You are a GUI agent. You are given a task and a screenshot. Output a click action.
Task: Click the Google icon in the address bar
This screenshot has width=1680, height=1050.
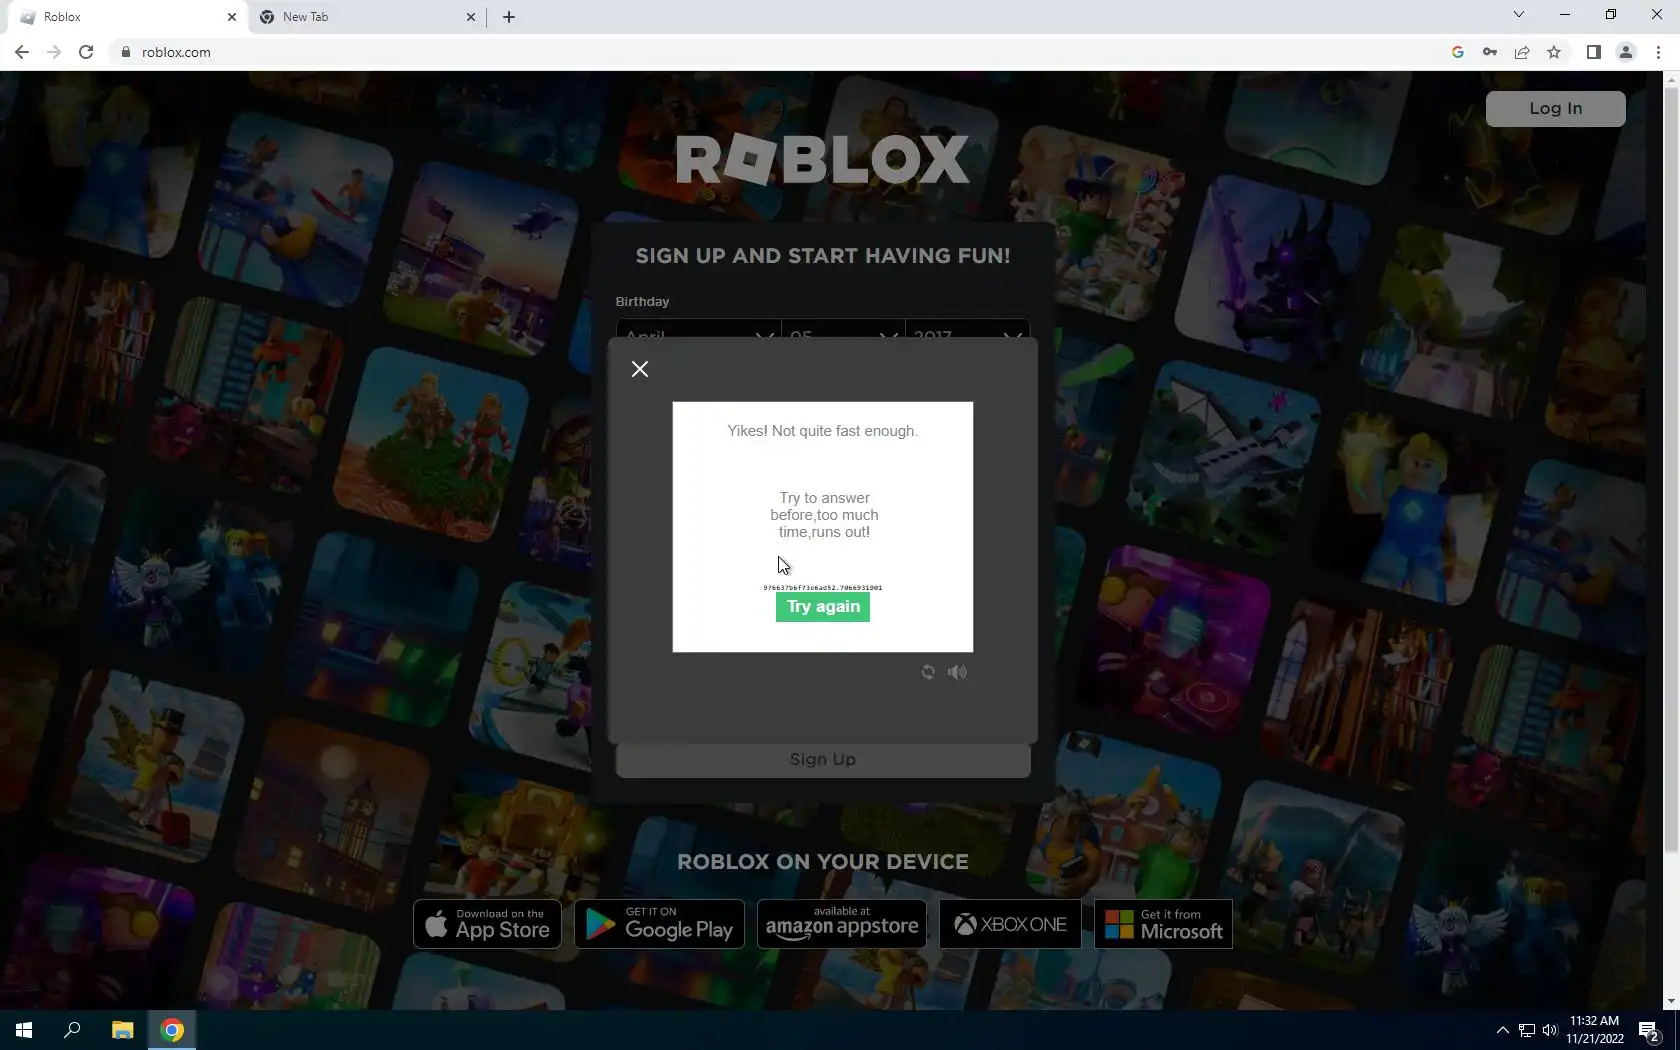pyautogui.click(x=1458, y=52)
